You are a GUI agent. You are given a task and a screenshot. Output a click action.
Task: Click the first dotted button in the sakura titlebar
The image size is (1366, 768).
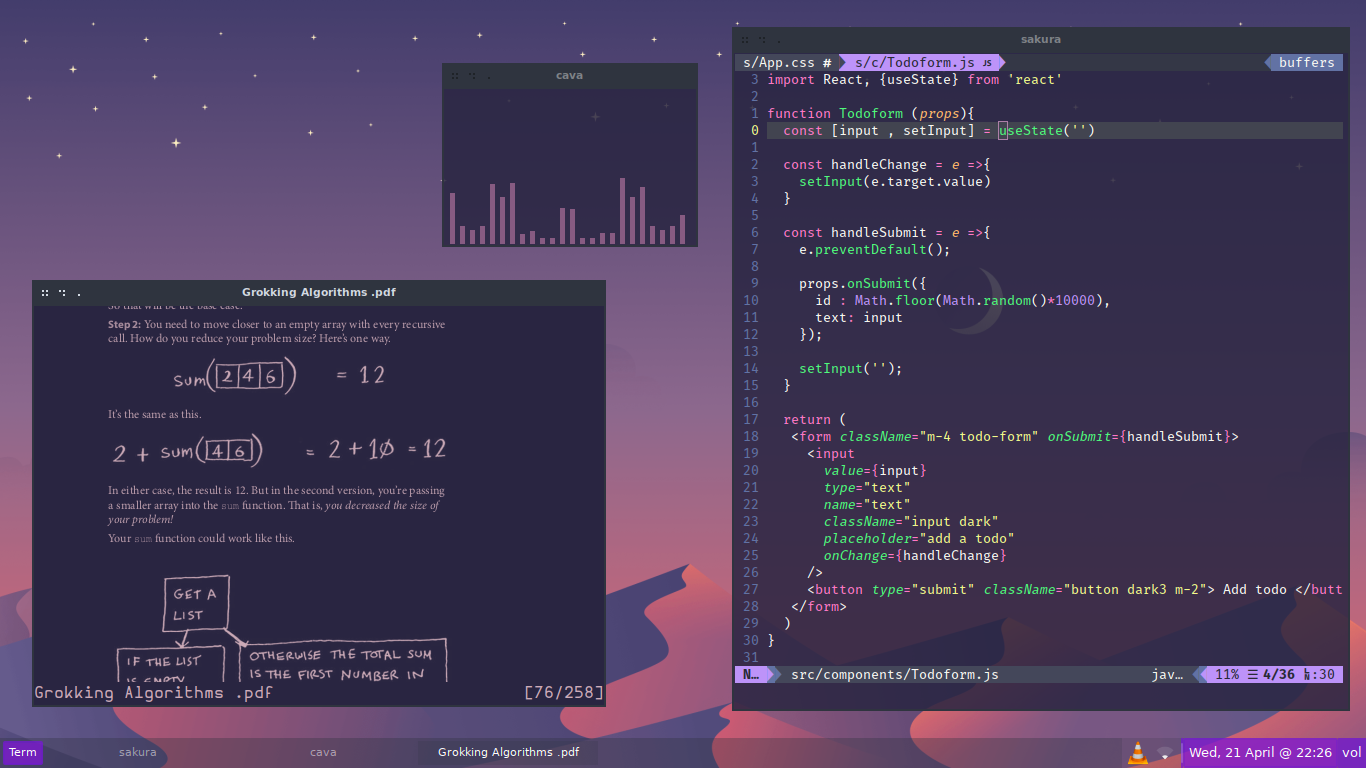tap(747, 40)
